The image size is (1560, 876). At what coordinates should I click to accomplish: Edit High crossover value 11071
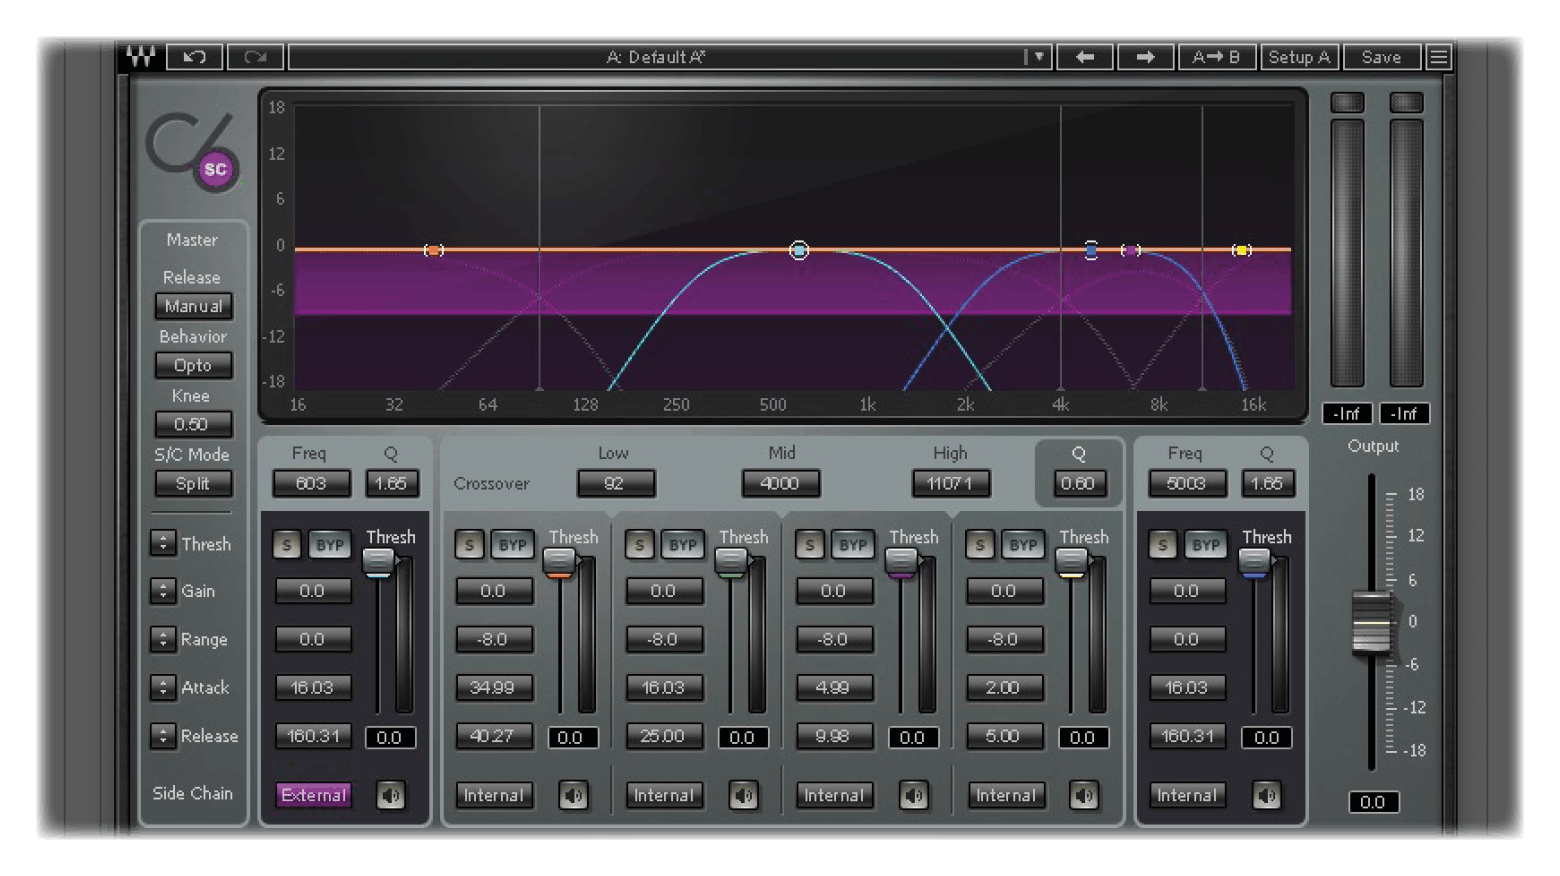click(x=950, y=483)
